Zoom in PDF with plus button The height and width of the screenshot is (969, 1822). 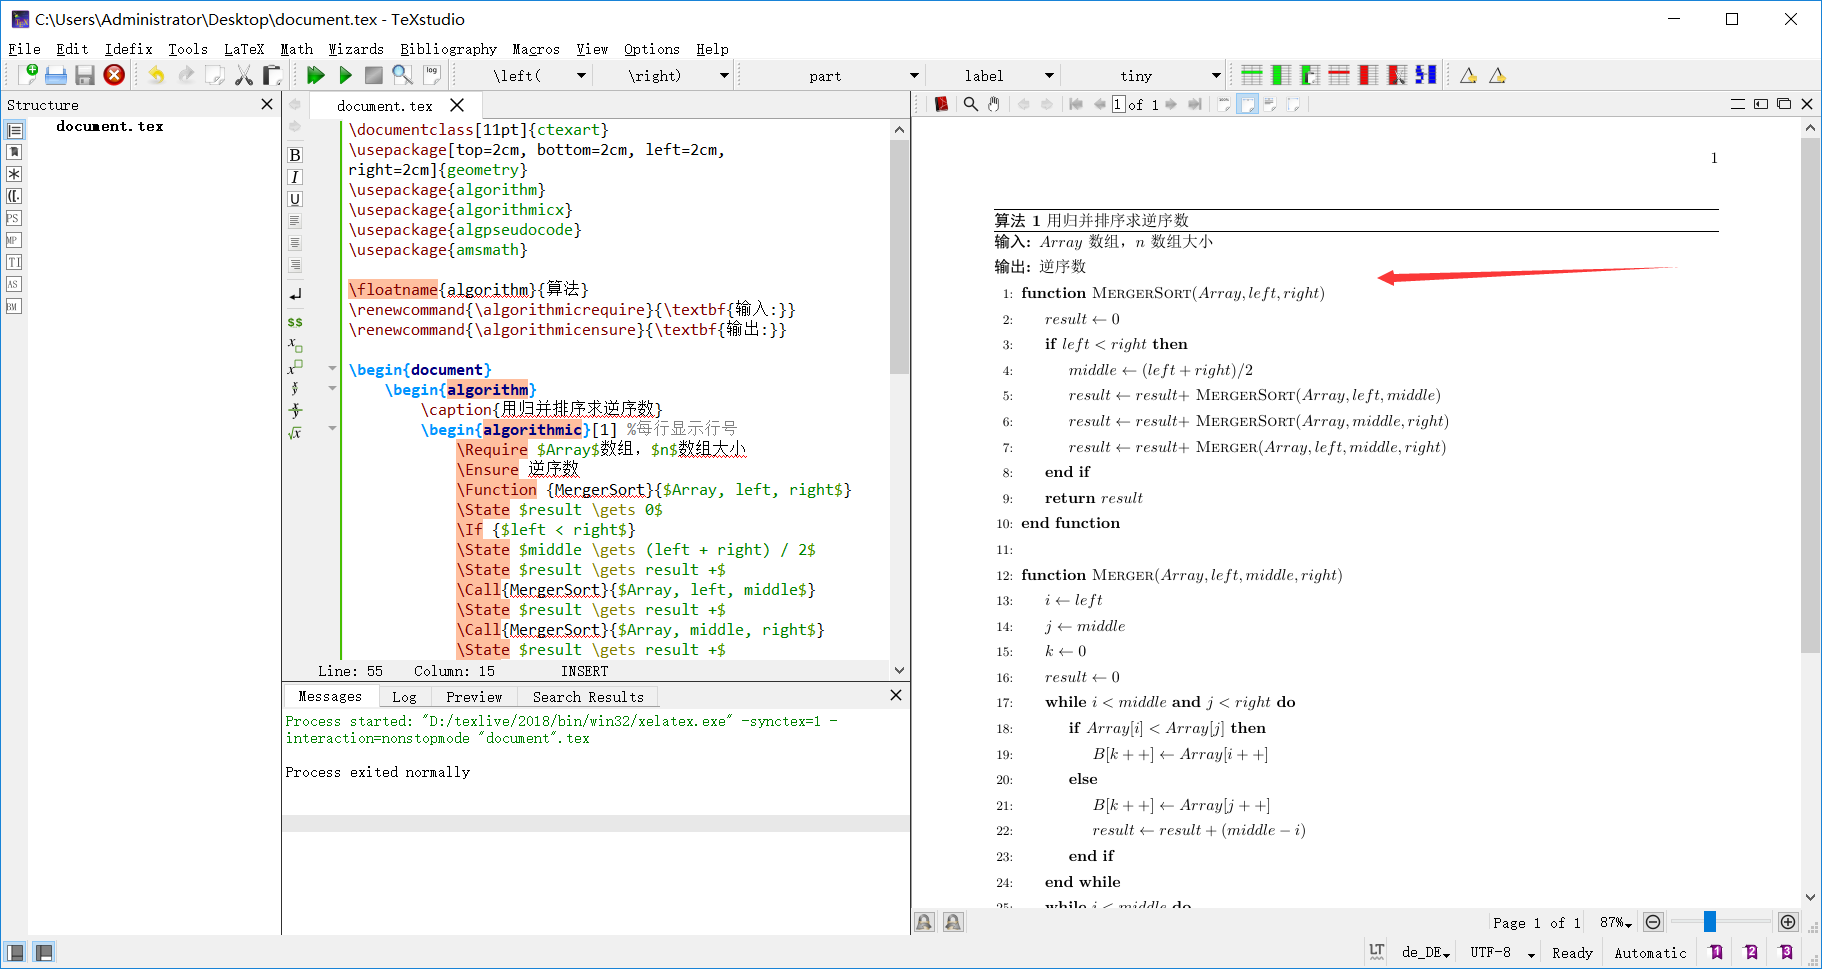[x=1788, y=922]
